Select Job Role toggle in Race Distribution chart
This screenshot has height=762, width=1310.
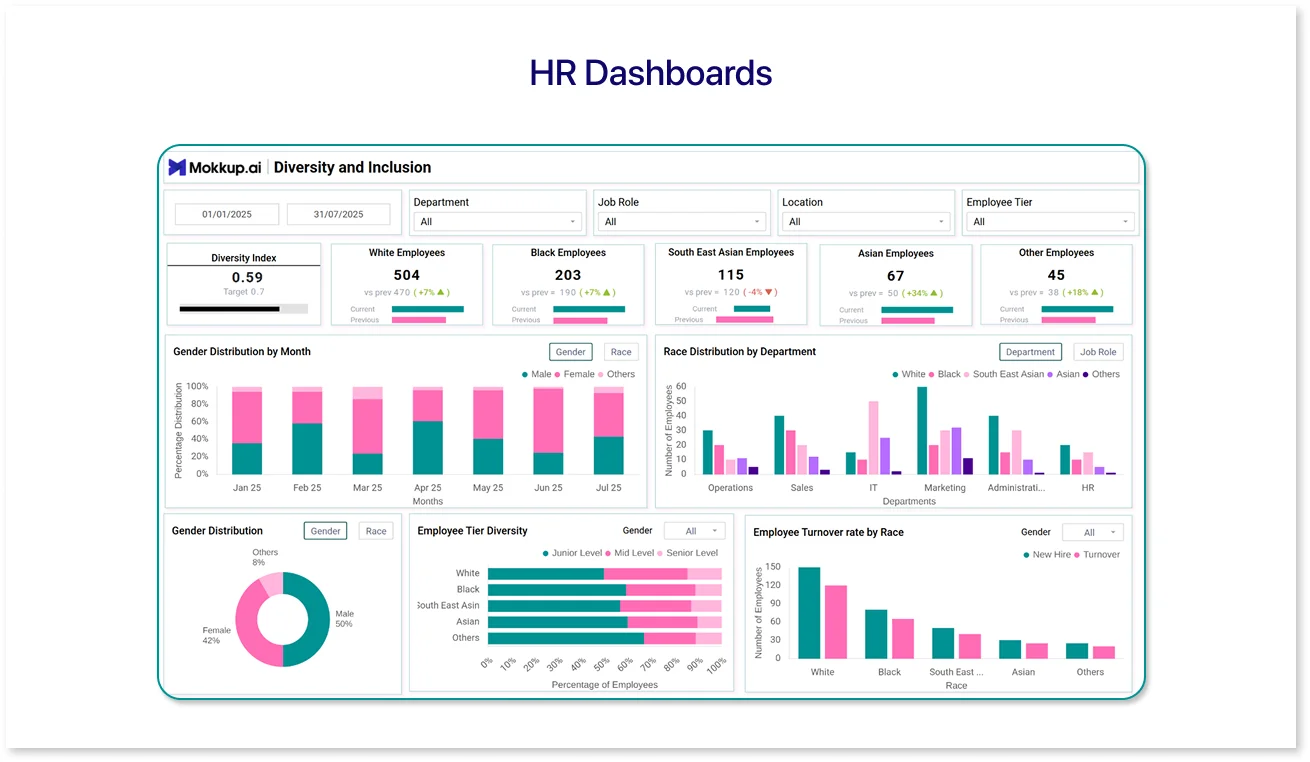1099,352
